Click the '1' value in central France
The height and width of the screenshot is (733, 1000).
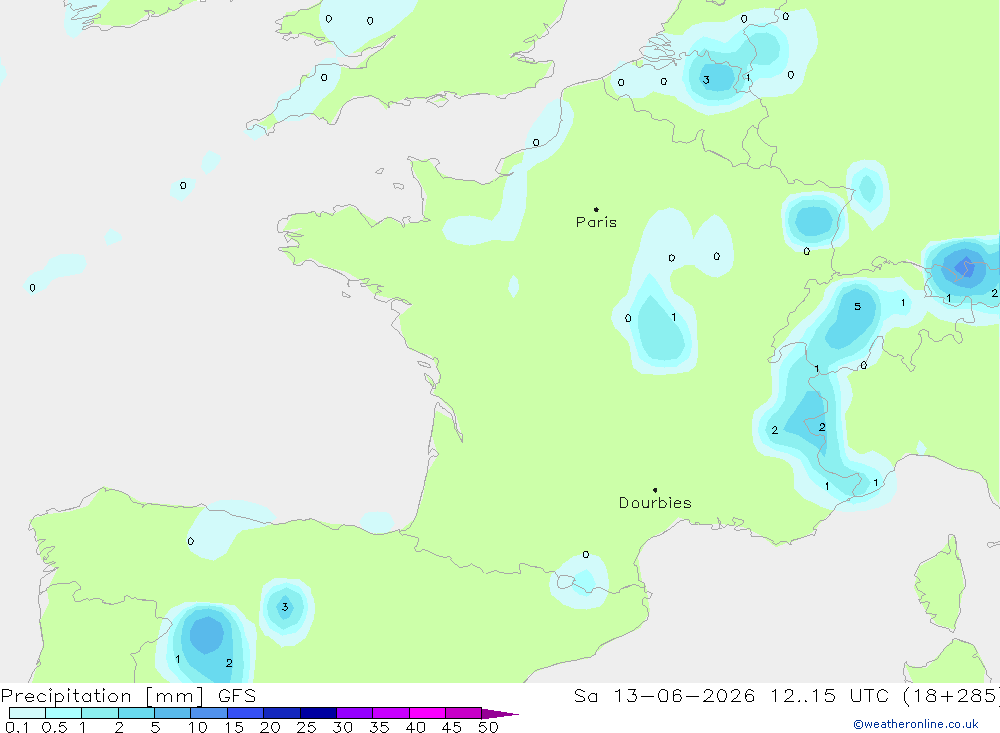pos(673,317)
